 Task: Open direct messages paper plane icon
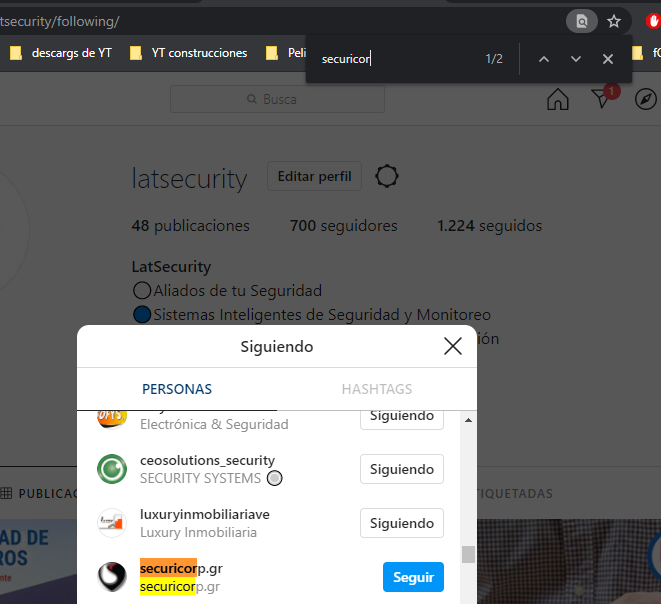(602, 99)
